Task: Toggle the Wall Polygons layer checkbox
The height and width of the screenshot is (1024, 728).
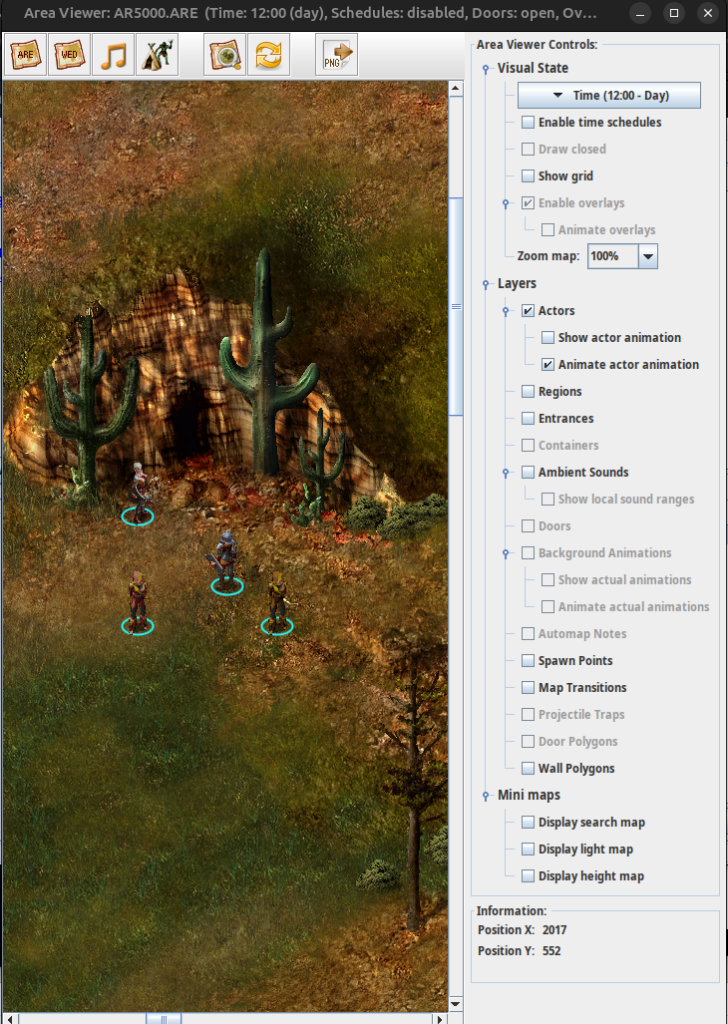Action: coord(528,769)
